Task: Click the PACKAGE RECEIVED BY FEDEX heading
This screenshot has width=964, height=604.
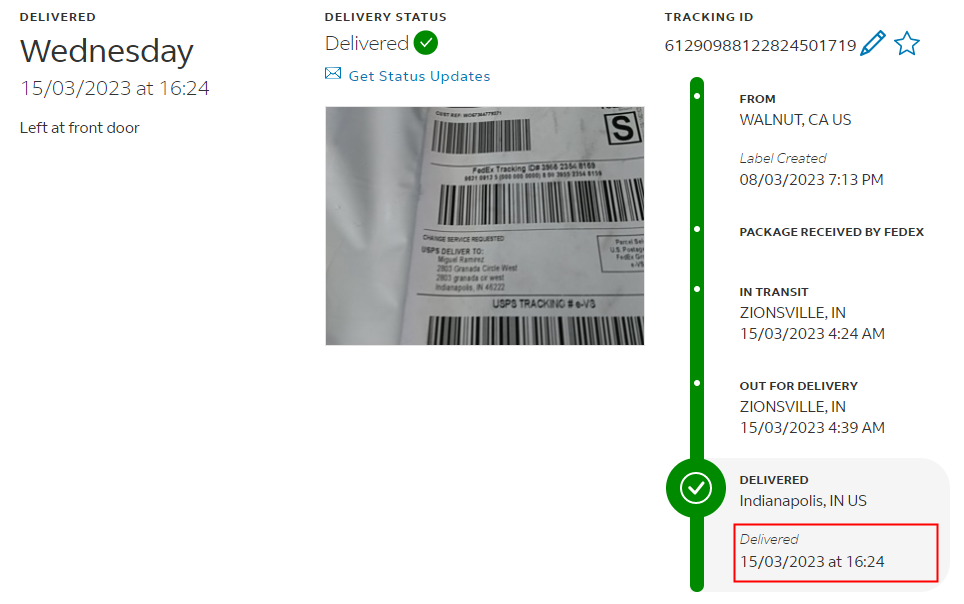Action: click(831, 232)
